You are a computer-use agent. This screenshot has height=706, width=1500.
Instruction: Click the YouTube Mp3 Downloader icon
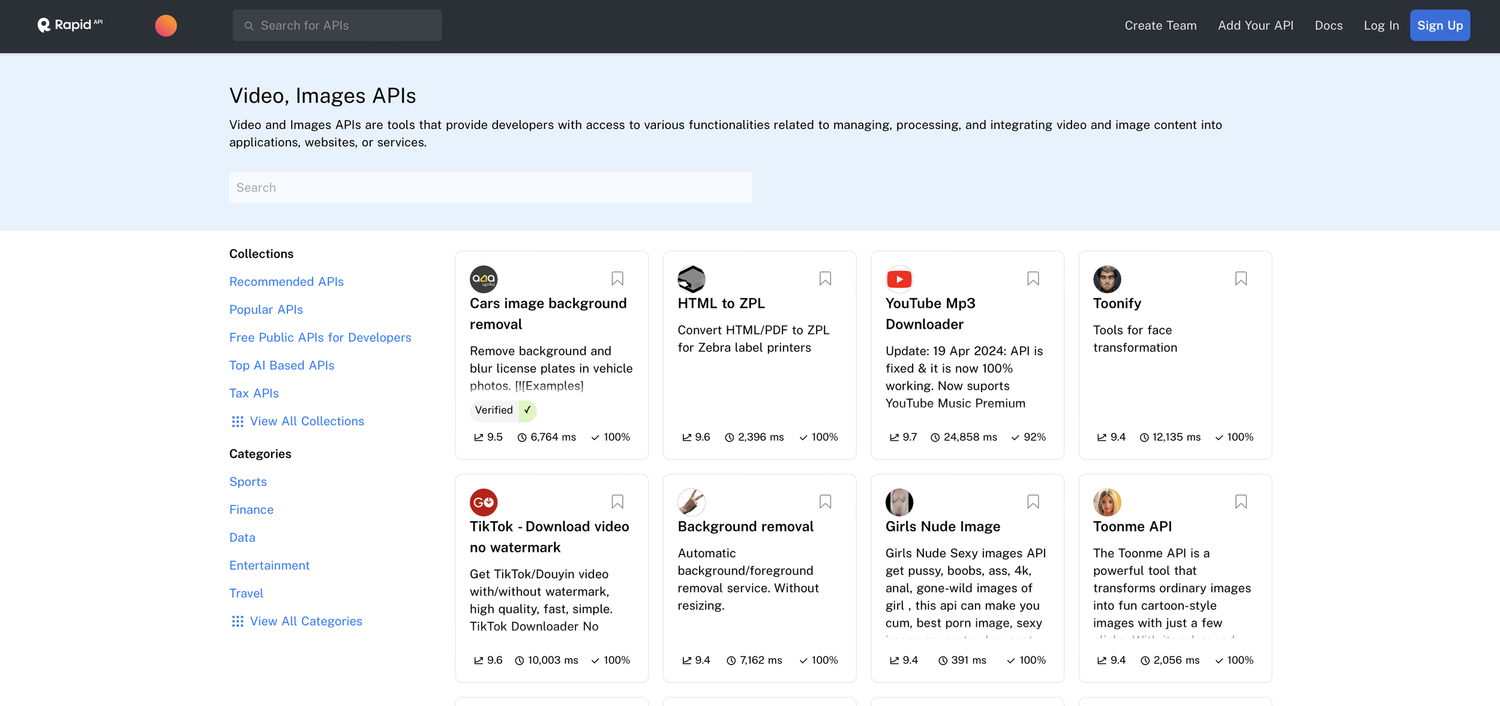click(x=899, y=279)
